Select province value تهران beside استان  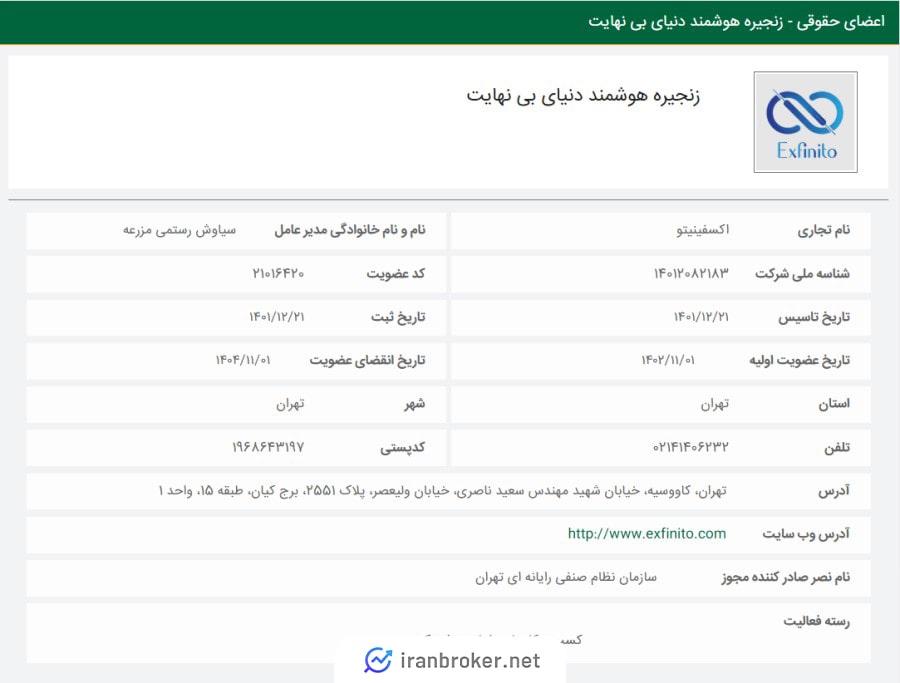715,404
